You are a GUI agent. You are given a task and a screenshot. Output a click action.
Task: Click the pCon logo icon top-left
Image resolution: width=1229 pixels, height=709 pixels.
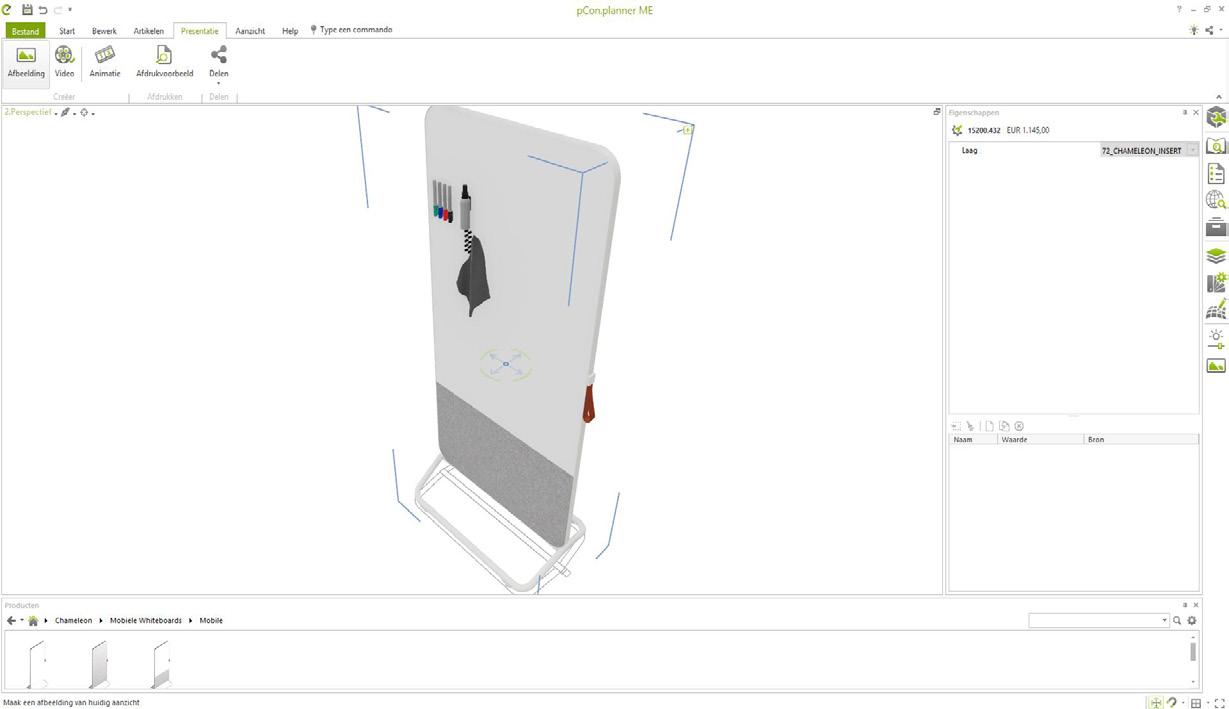click(x=8, y=9)
